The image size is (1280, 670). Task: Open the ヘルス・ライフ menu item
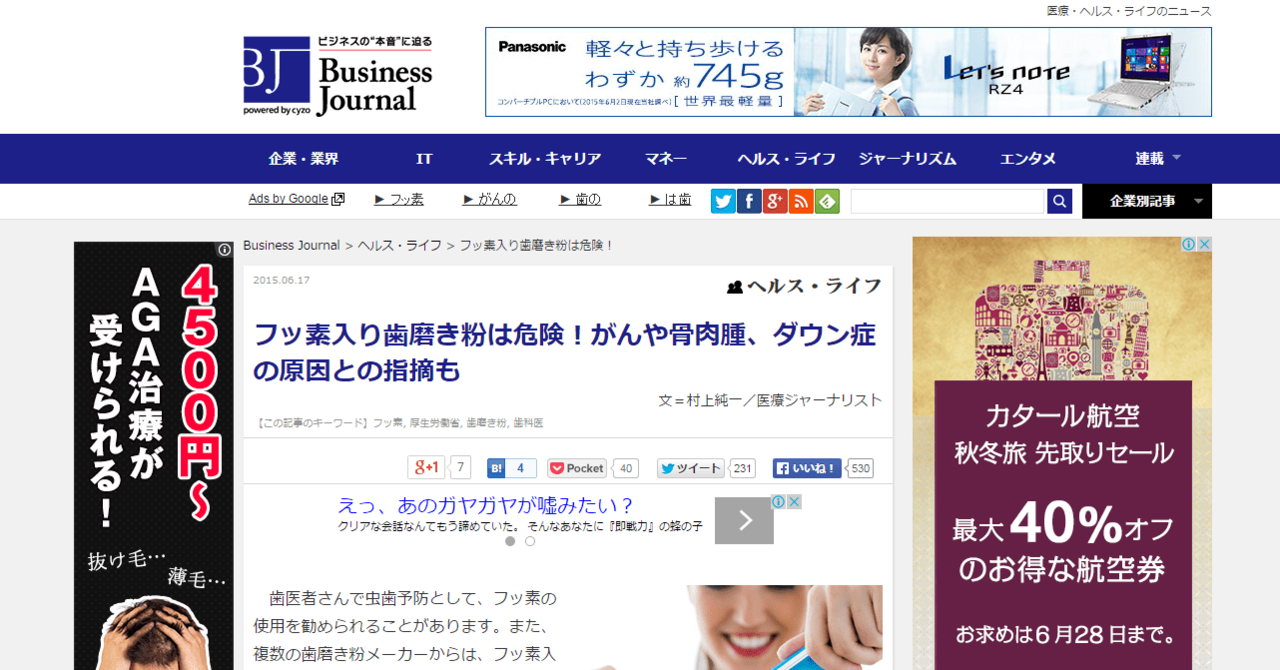tap(787, 159)
